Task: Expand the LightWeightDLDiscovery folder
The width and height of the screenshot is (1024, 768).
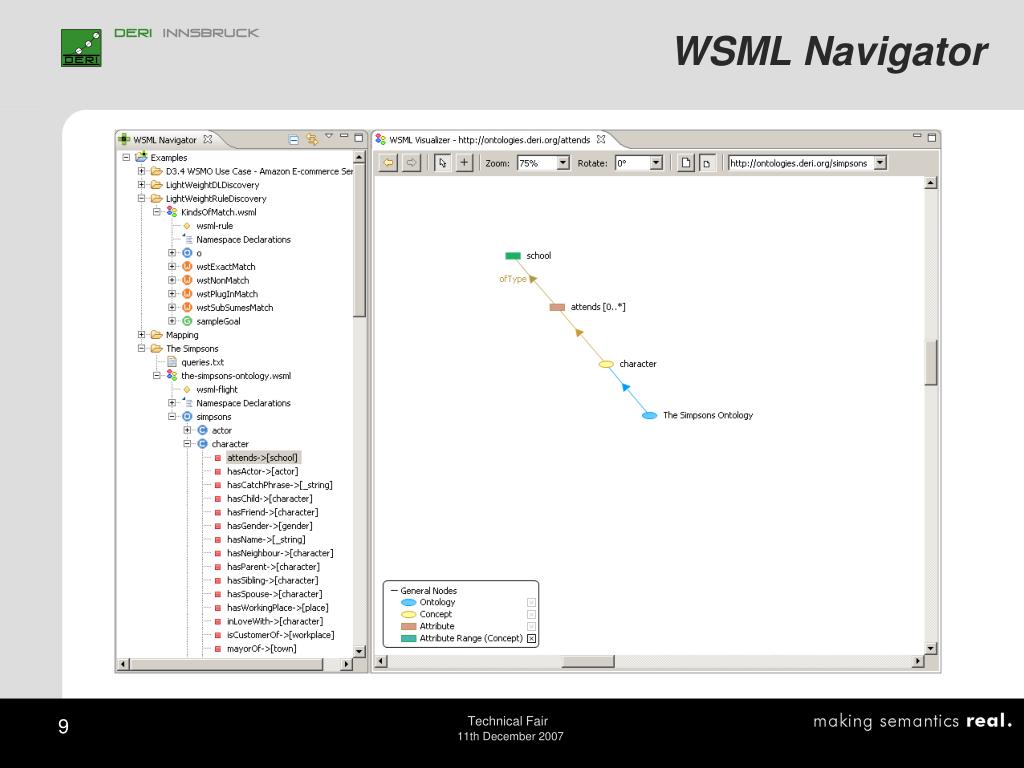Action: coord(141,185)
